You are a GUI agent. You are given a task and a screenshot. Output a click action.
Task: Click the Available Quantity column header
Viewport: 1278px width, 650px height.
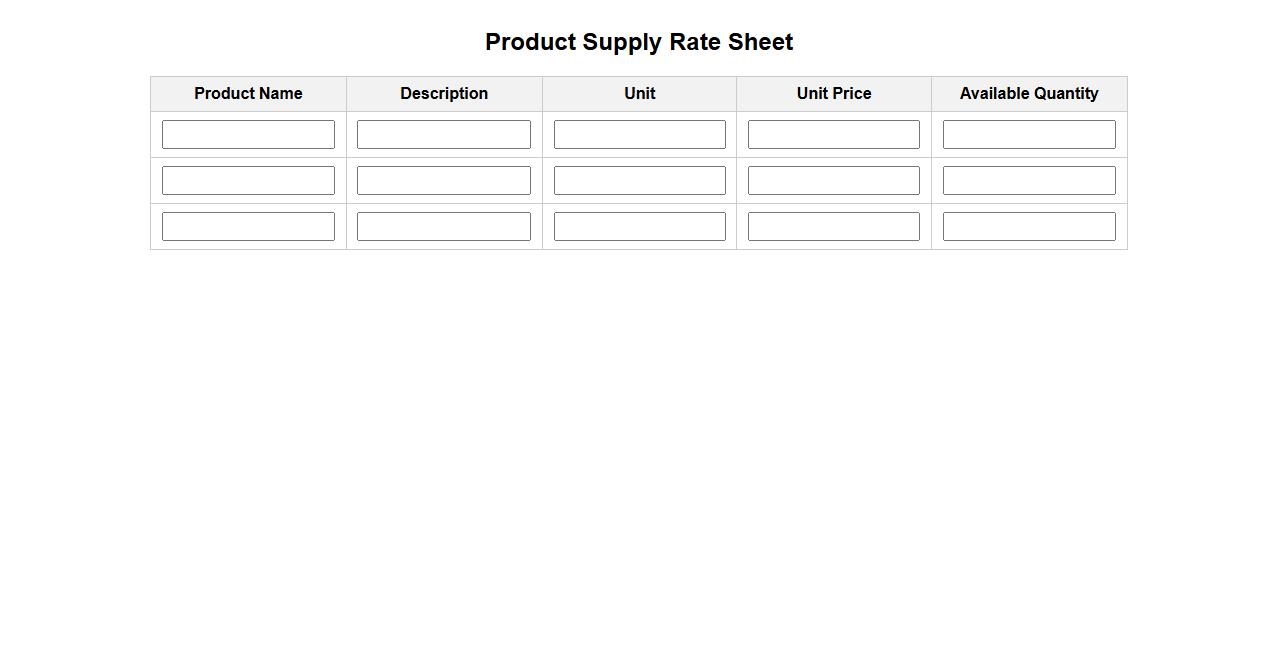click(1028, 93)
